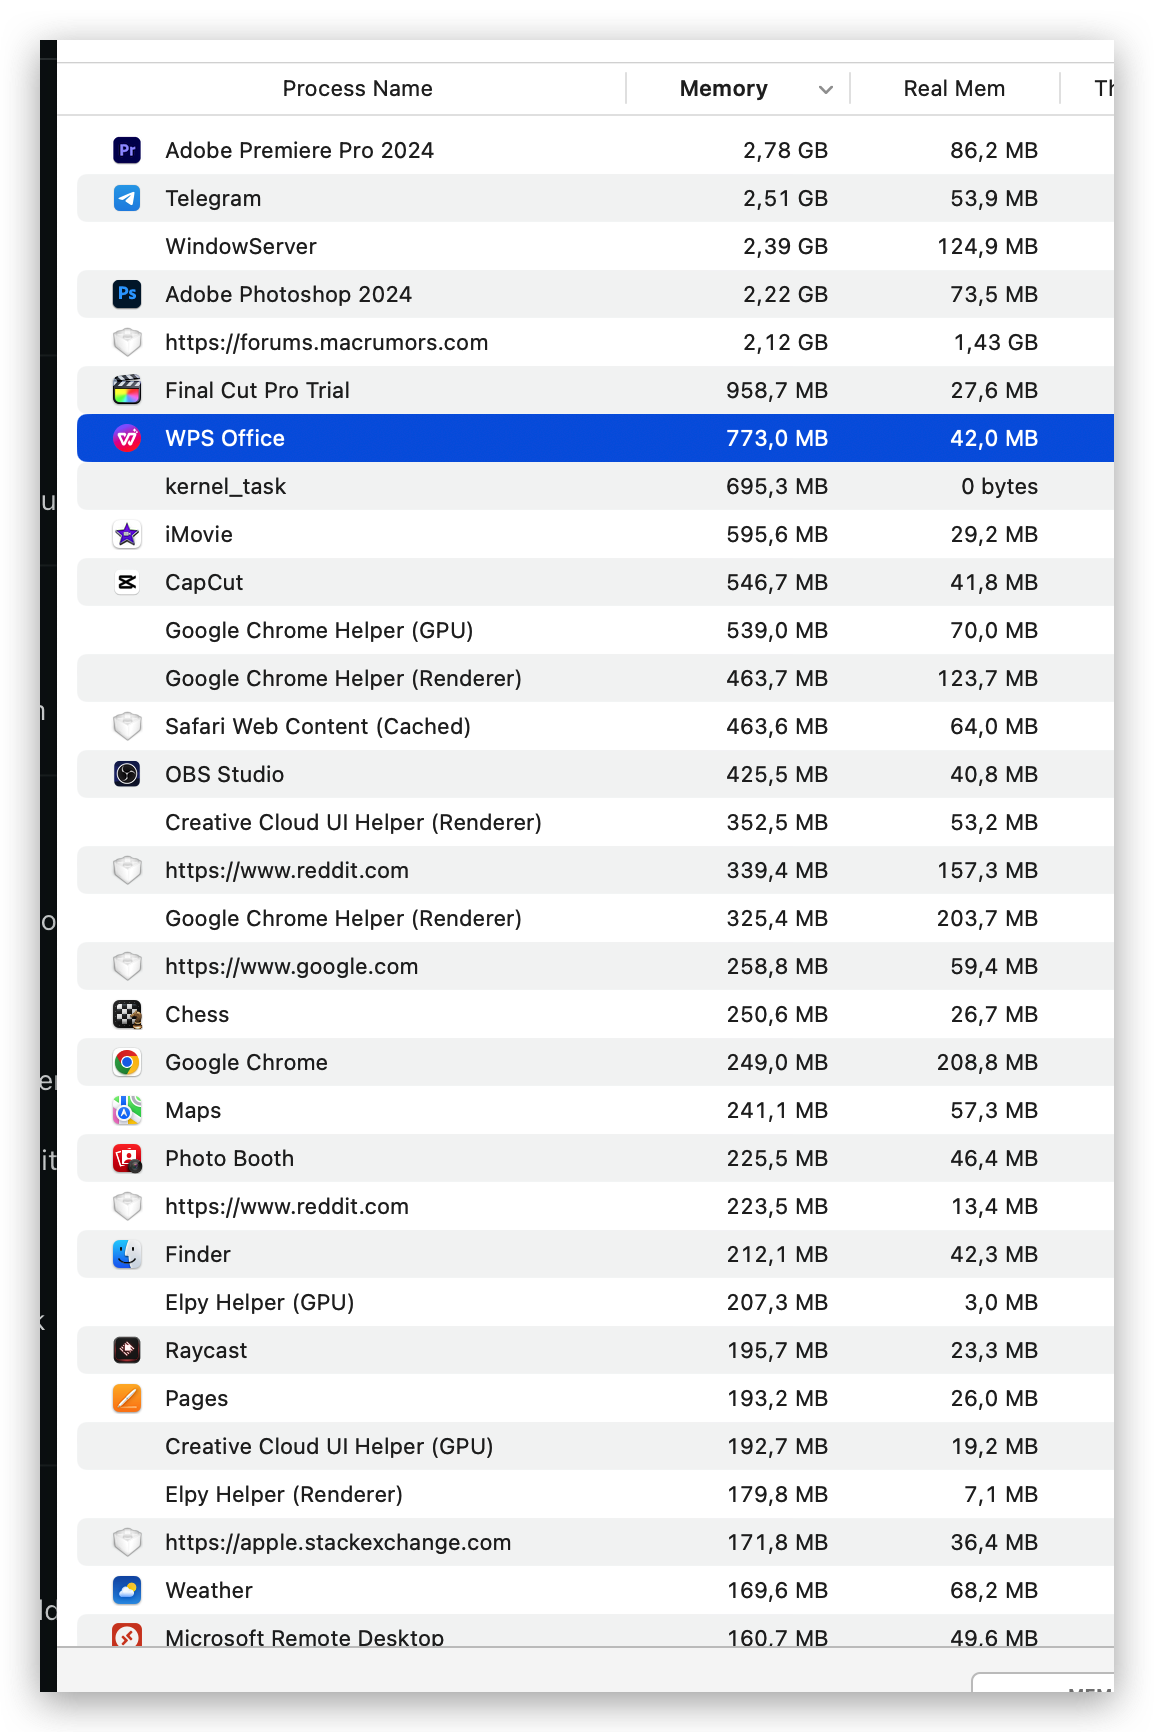Click the shield icon beside reddit.com 339,4 MB
The image size is (1154, 1732).
click(127, 870)
